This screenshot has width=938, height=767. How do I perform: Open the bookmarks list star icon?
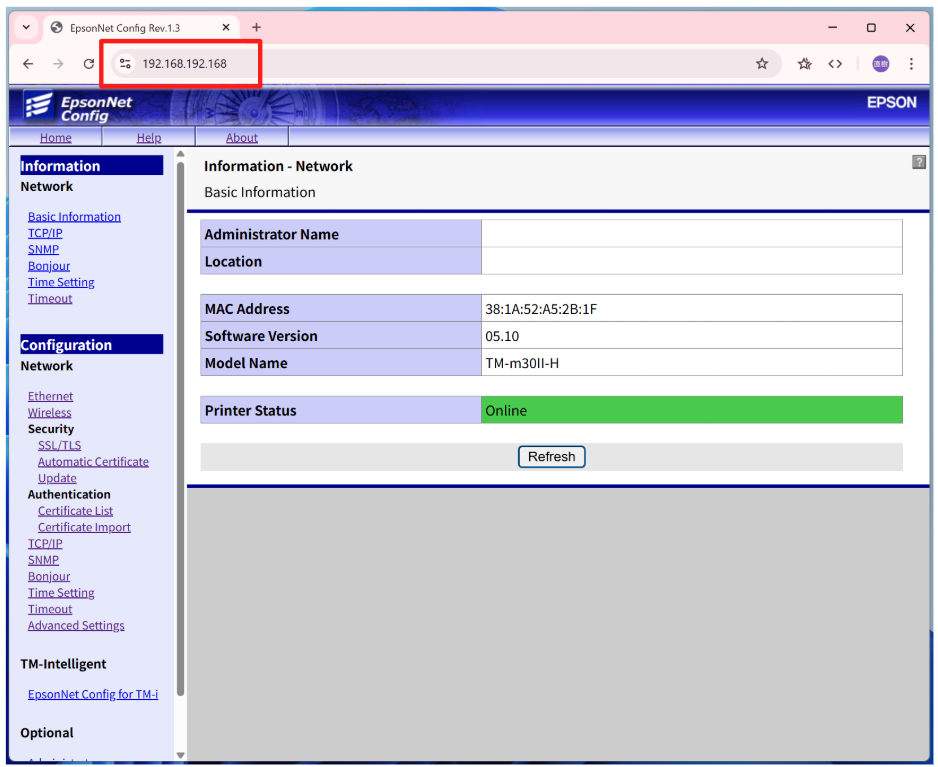pos(805,63)
